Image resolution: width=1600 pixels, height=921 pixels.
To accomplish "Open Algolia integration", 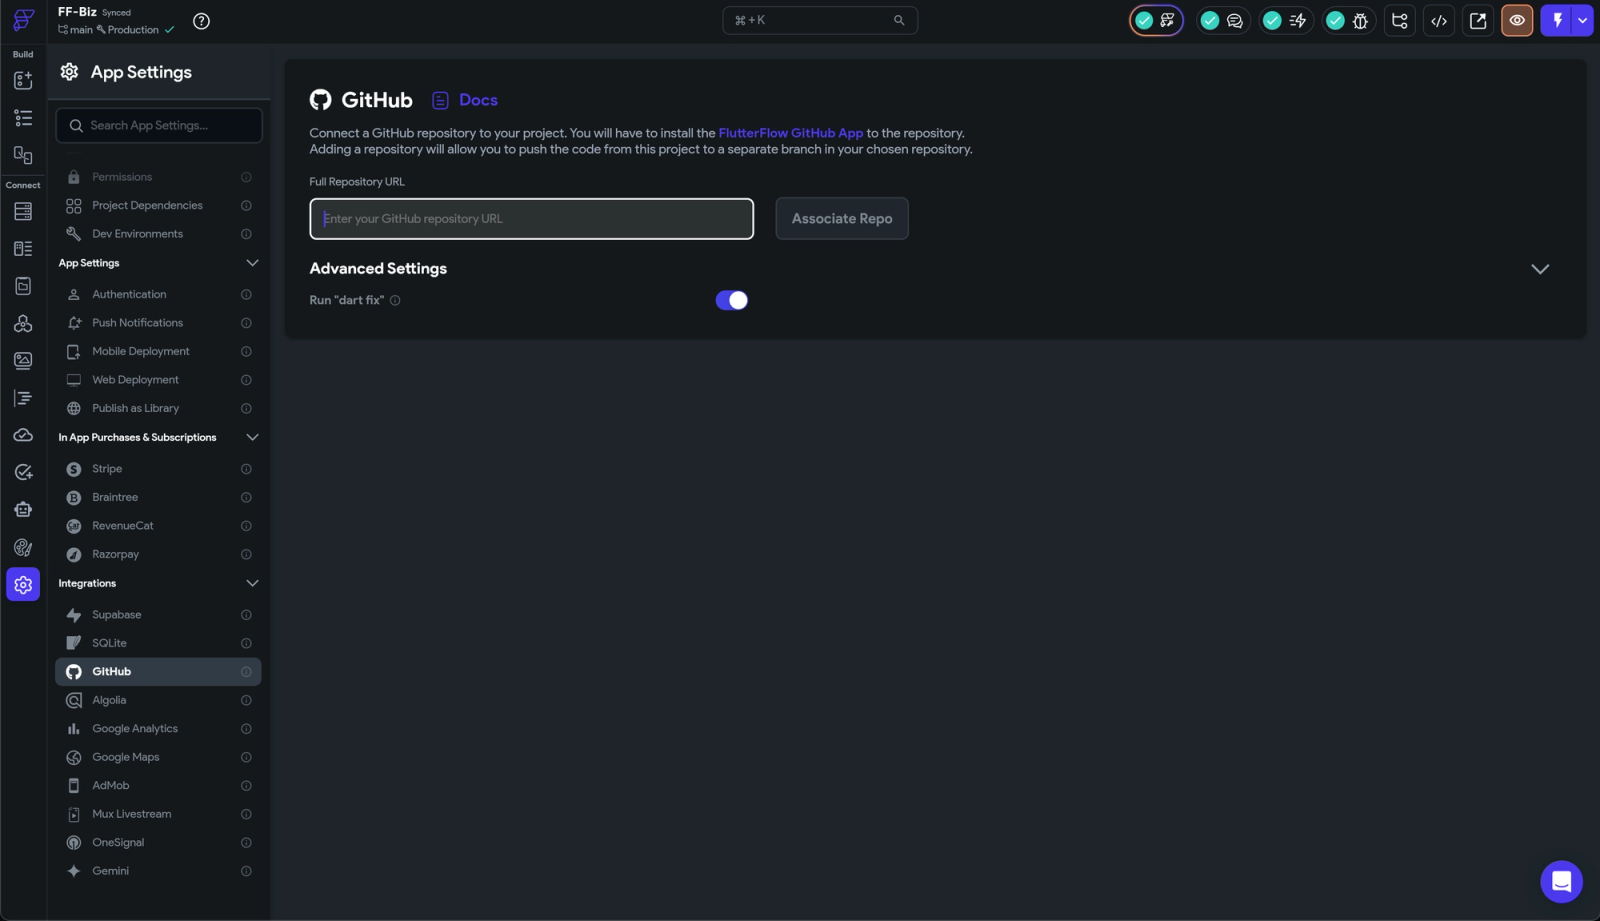I will click(158, 700).
